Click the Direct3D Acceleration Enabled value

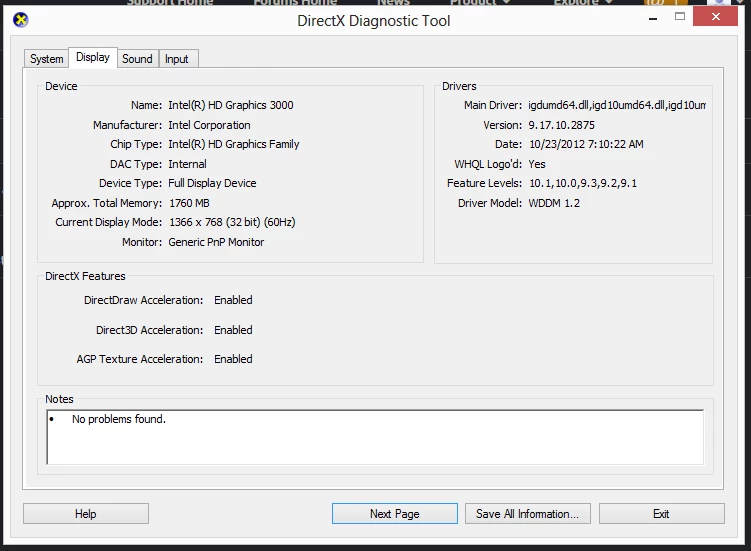point(233,330)
